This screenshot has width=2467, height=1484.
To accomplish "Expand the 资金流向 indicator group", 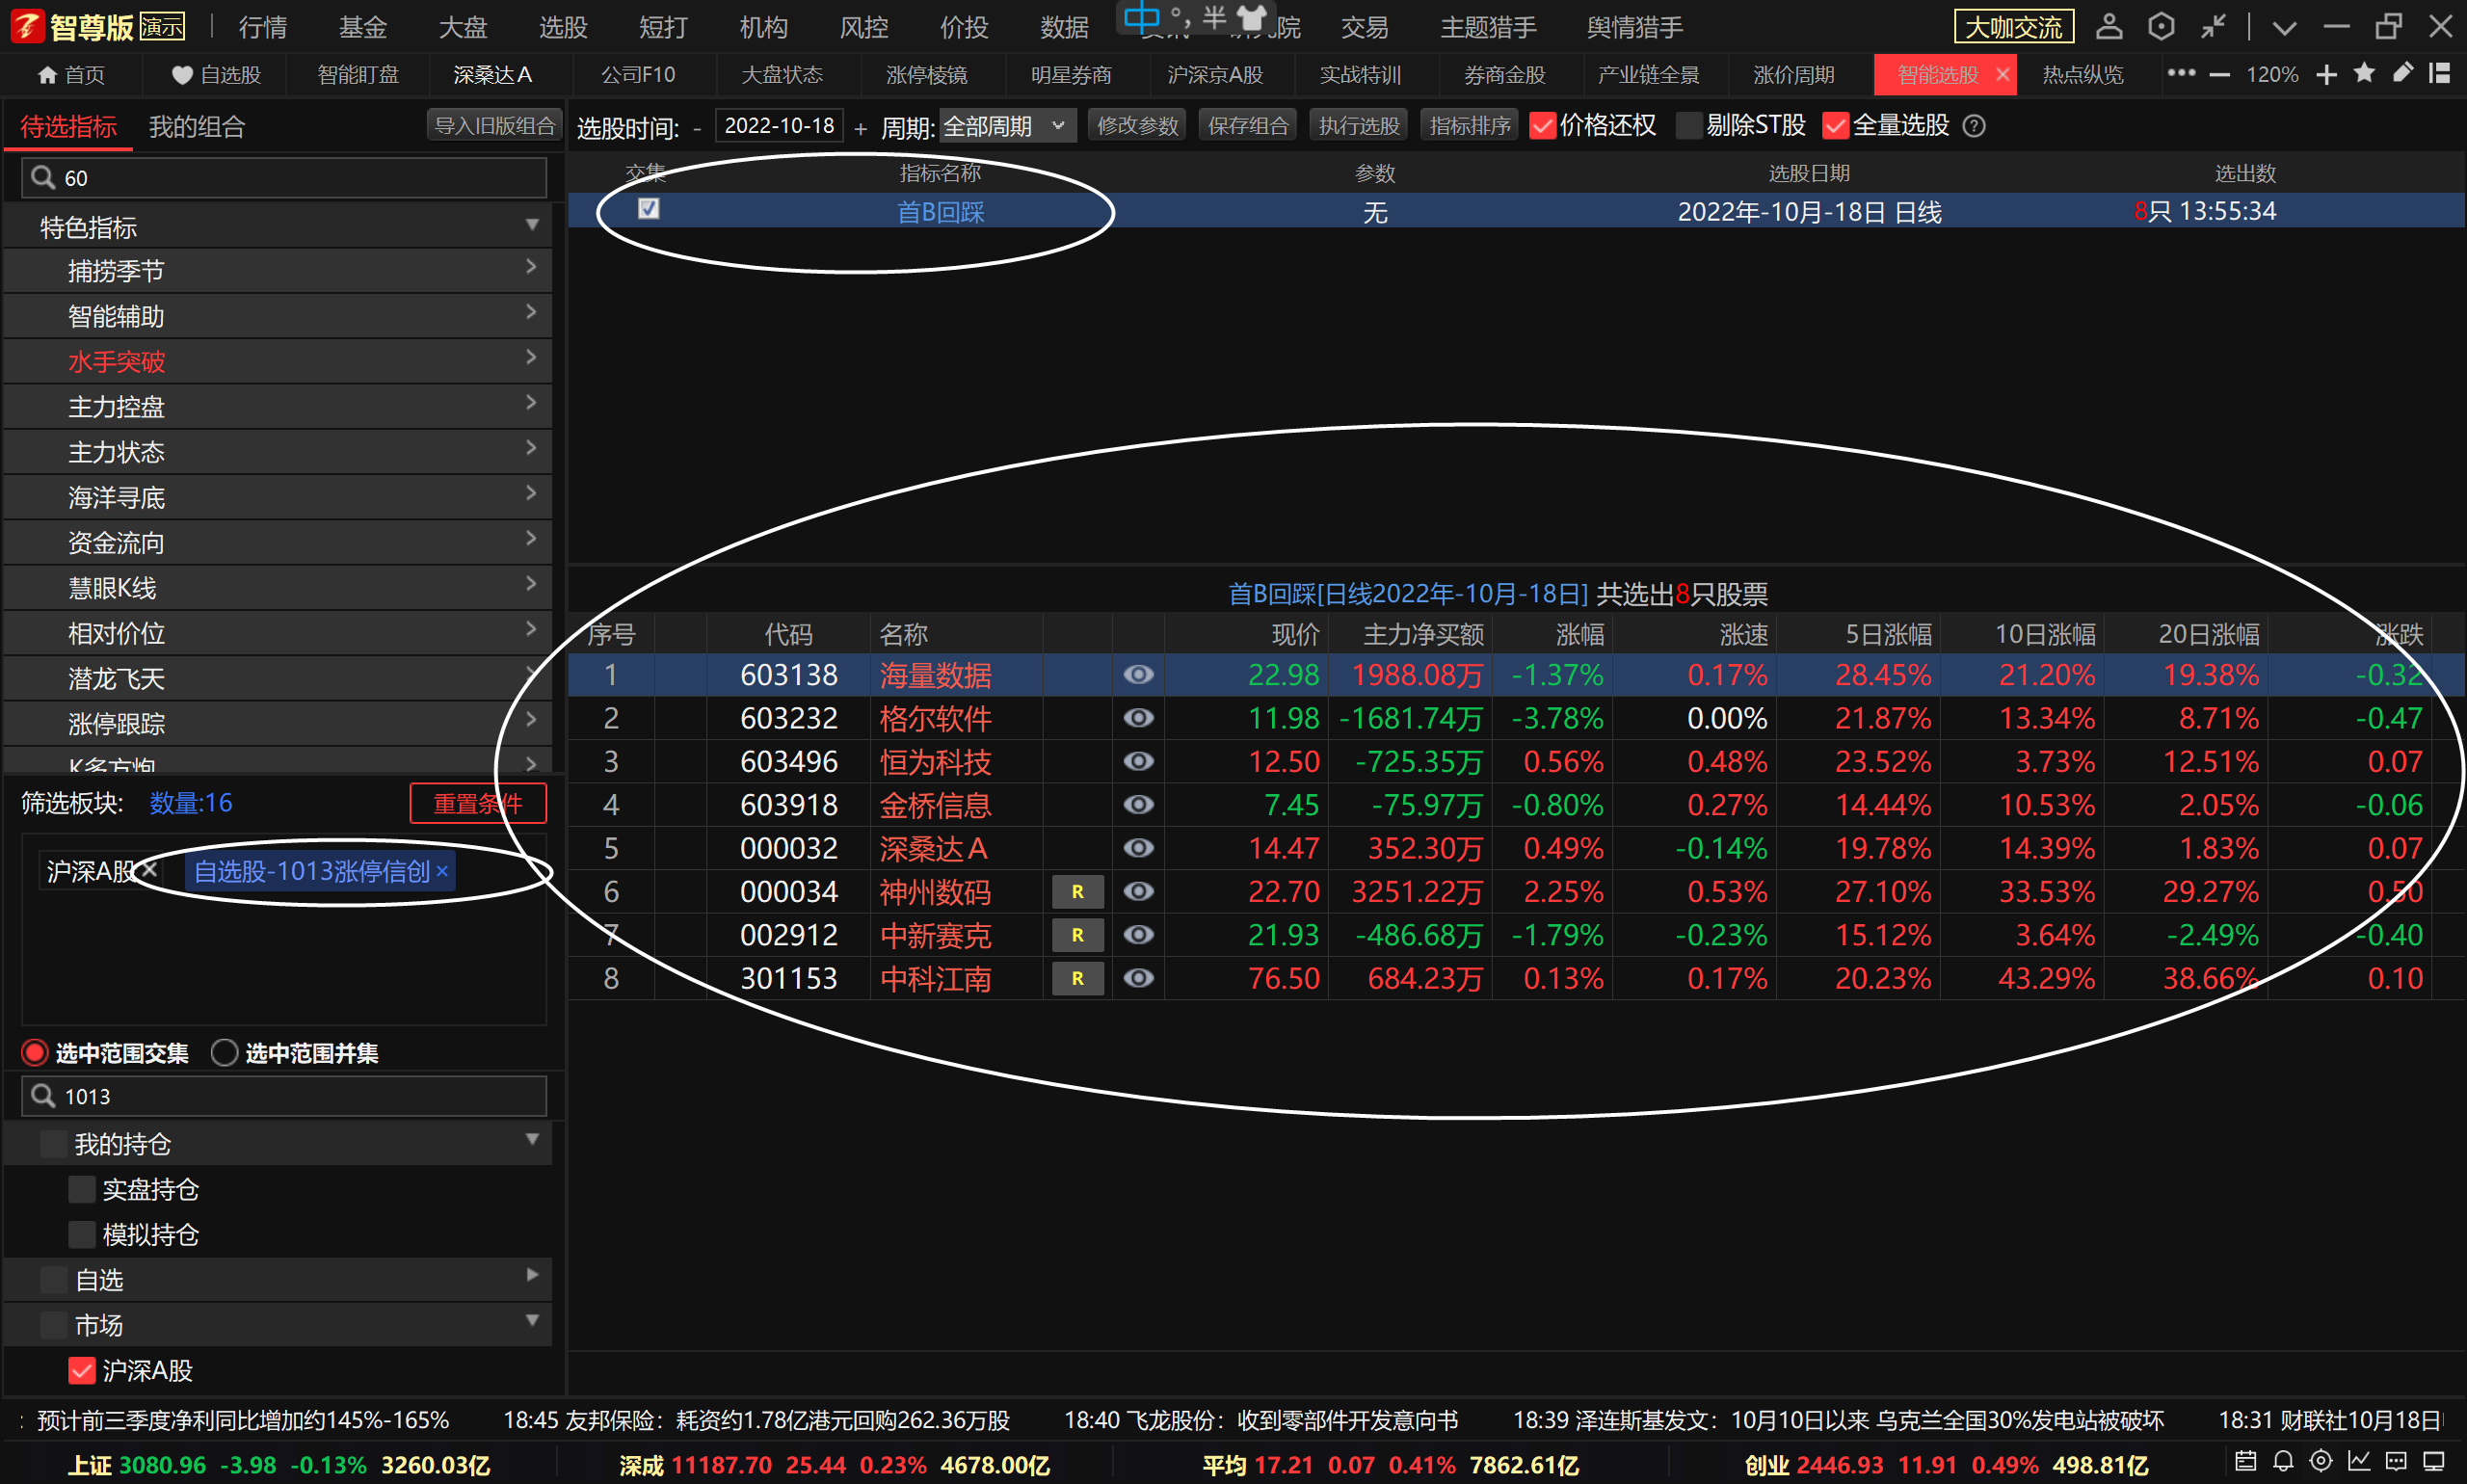I will (x=531, y=539).
